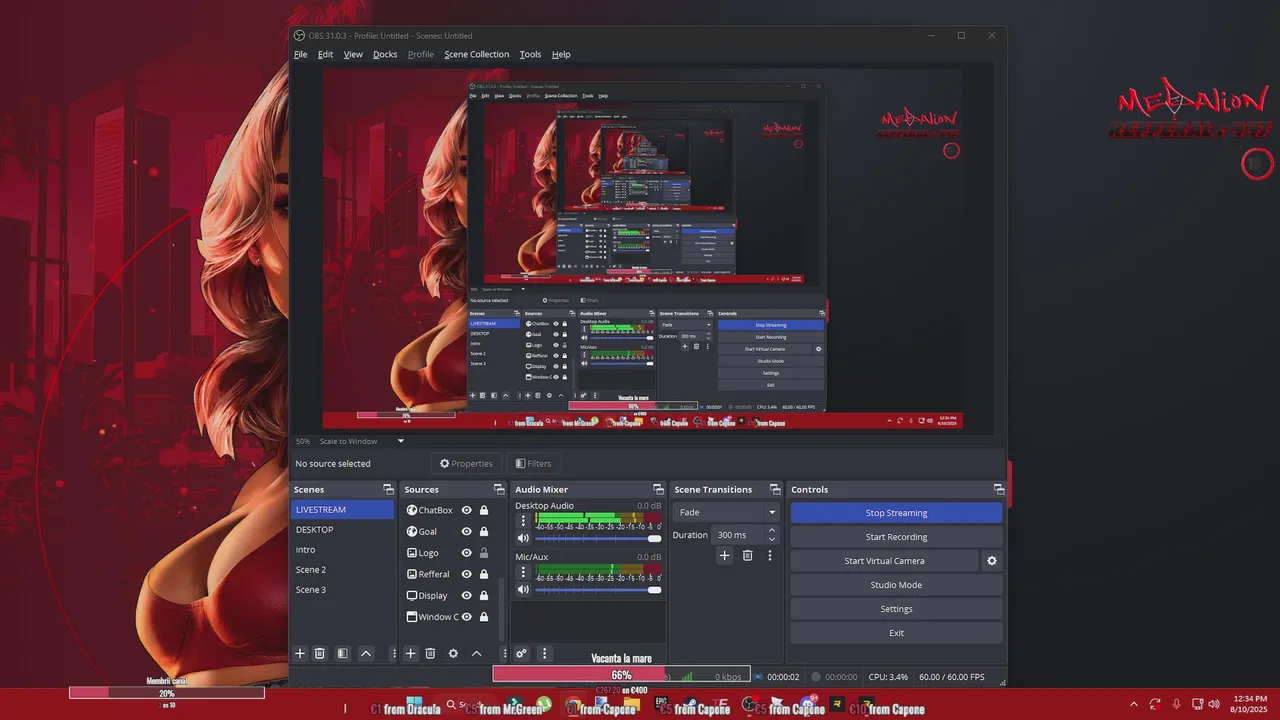Select the DESKTOP scene
Image resolution: width=1280 pixels, height=720 pixels.
342,530
